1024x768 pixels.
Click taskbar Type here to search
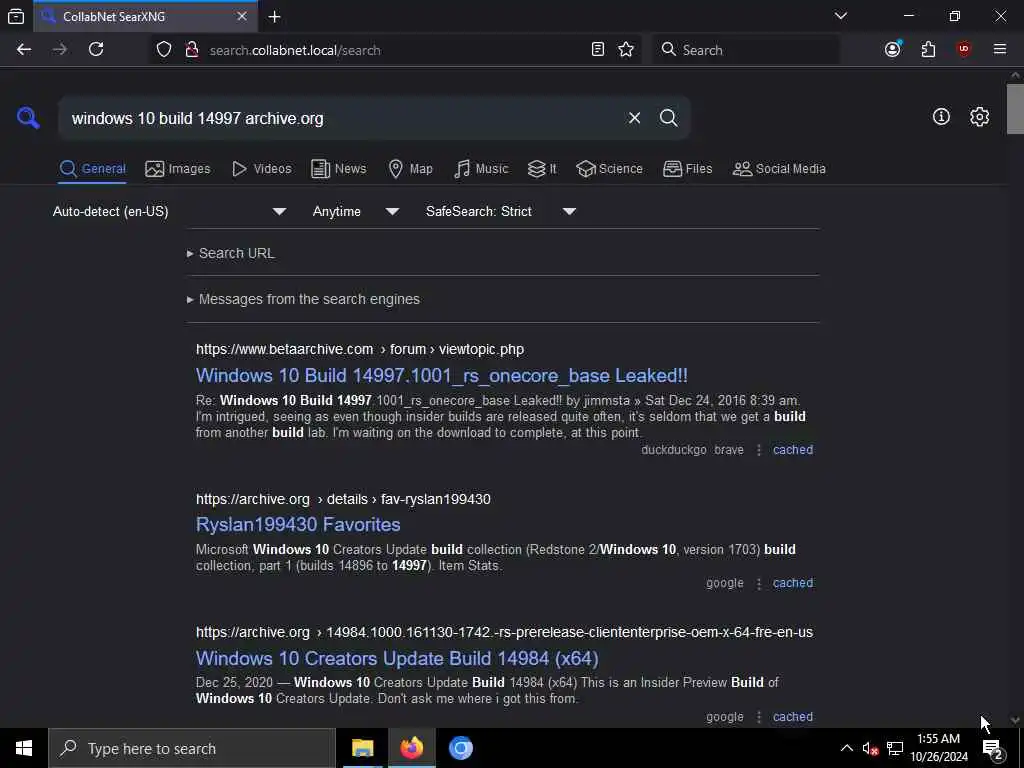[192, 748]
